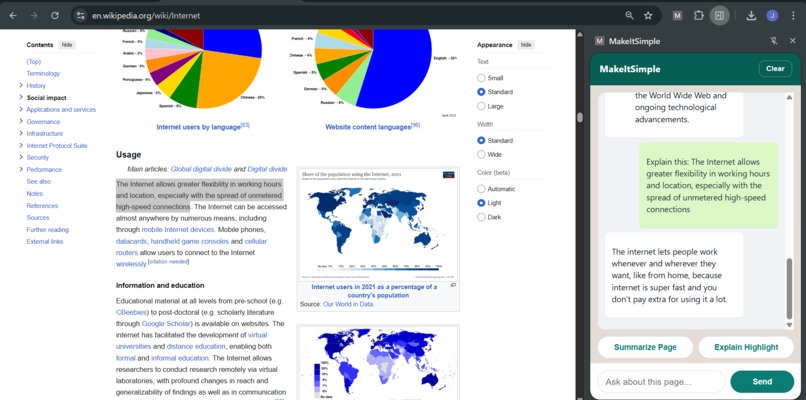Click the zoom magnifier icon in address bar
The height and width of the screenshot is (400, 806).
click(629, 15)
